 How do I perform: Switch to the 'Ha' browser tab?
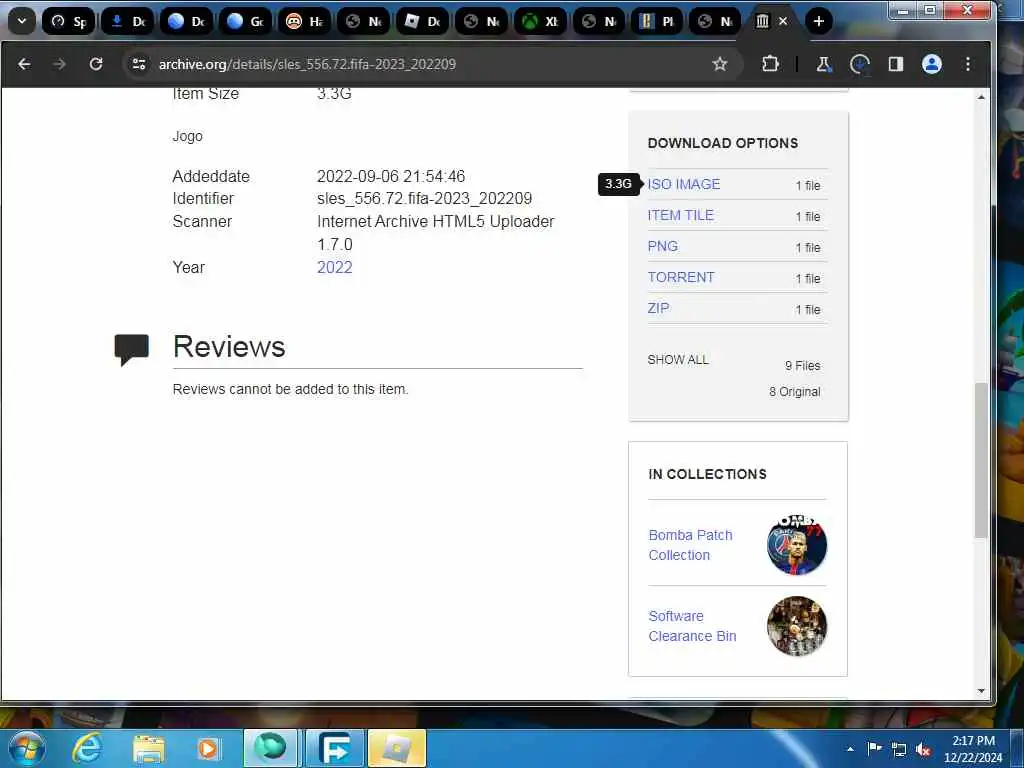[305, 22]
